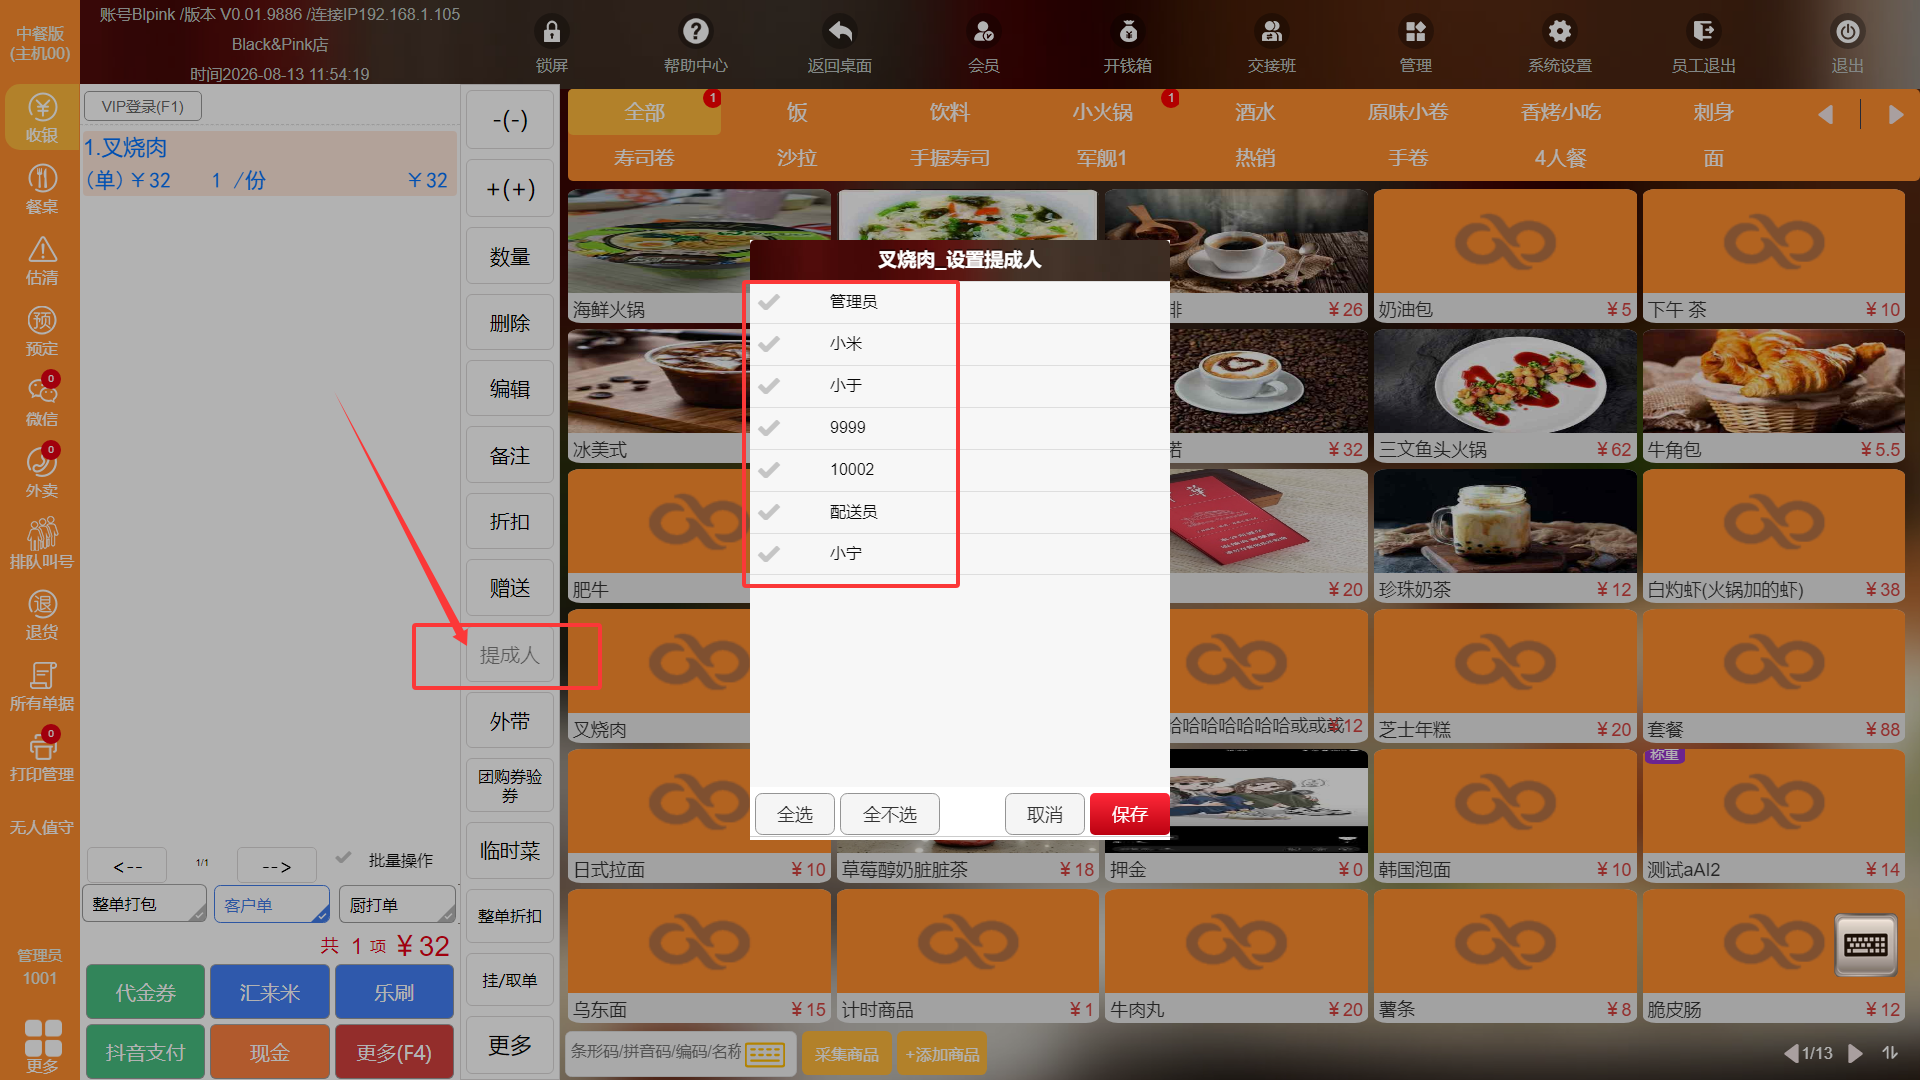Open the reservation icon (预定)
Viewport: 1920px width, 1080px height.
(42, 321)
